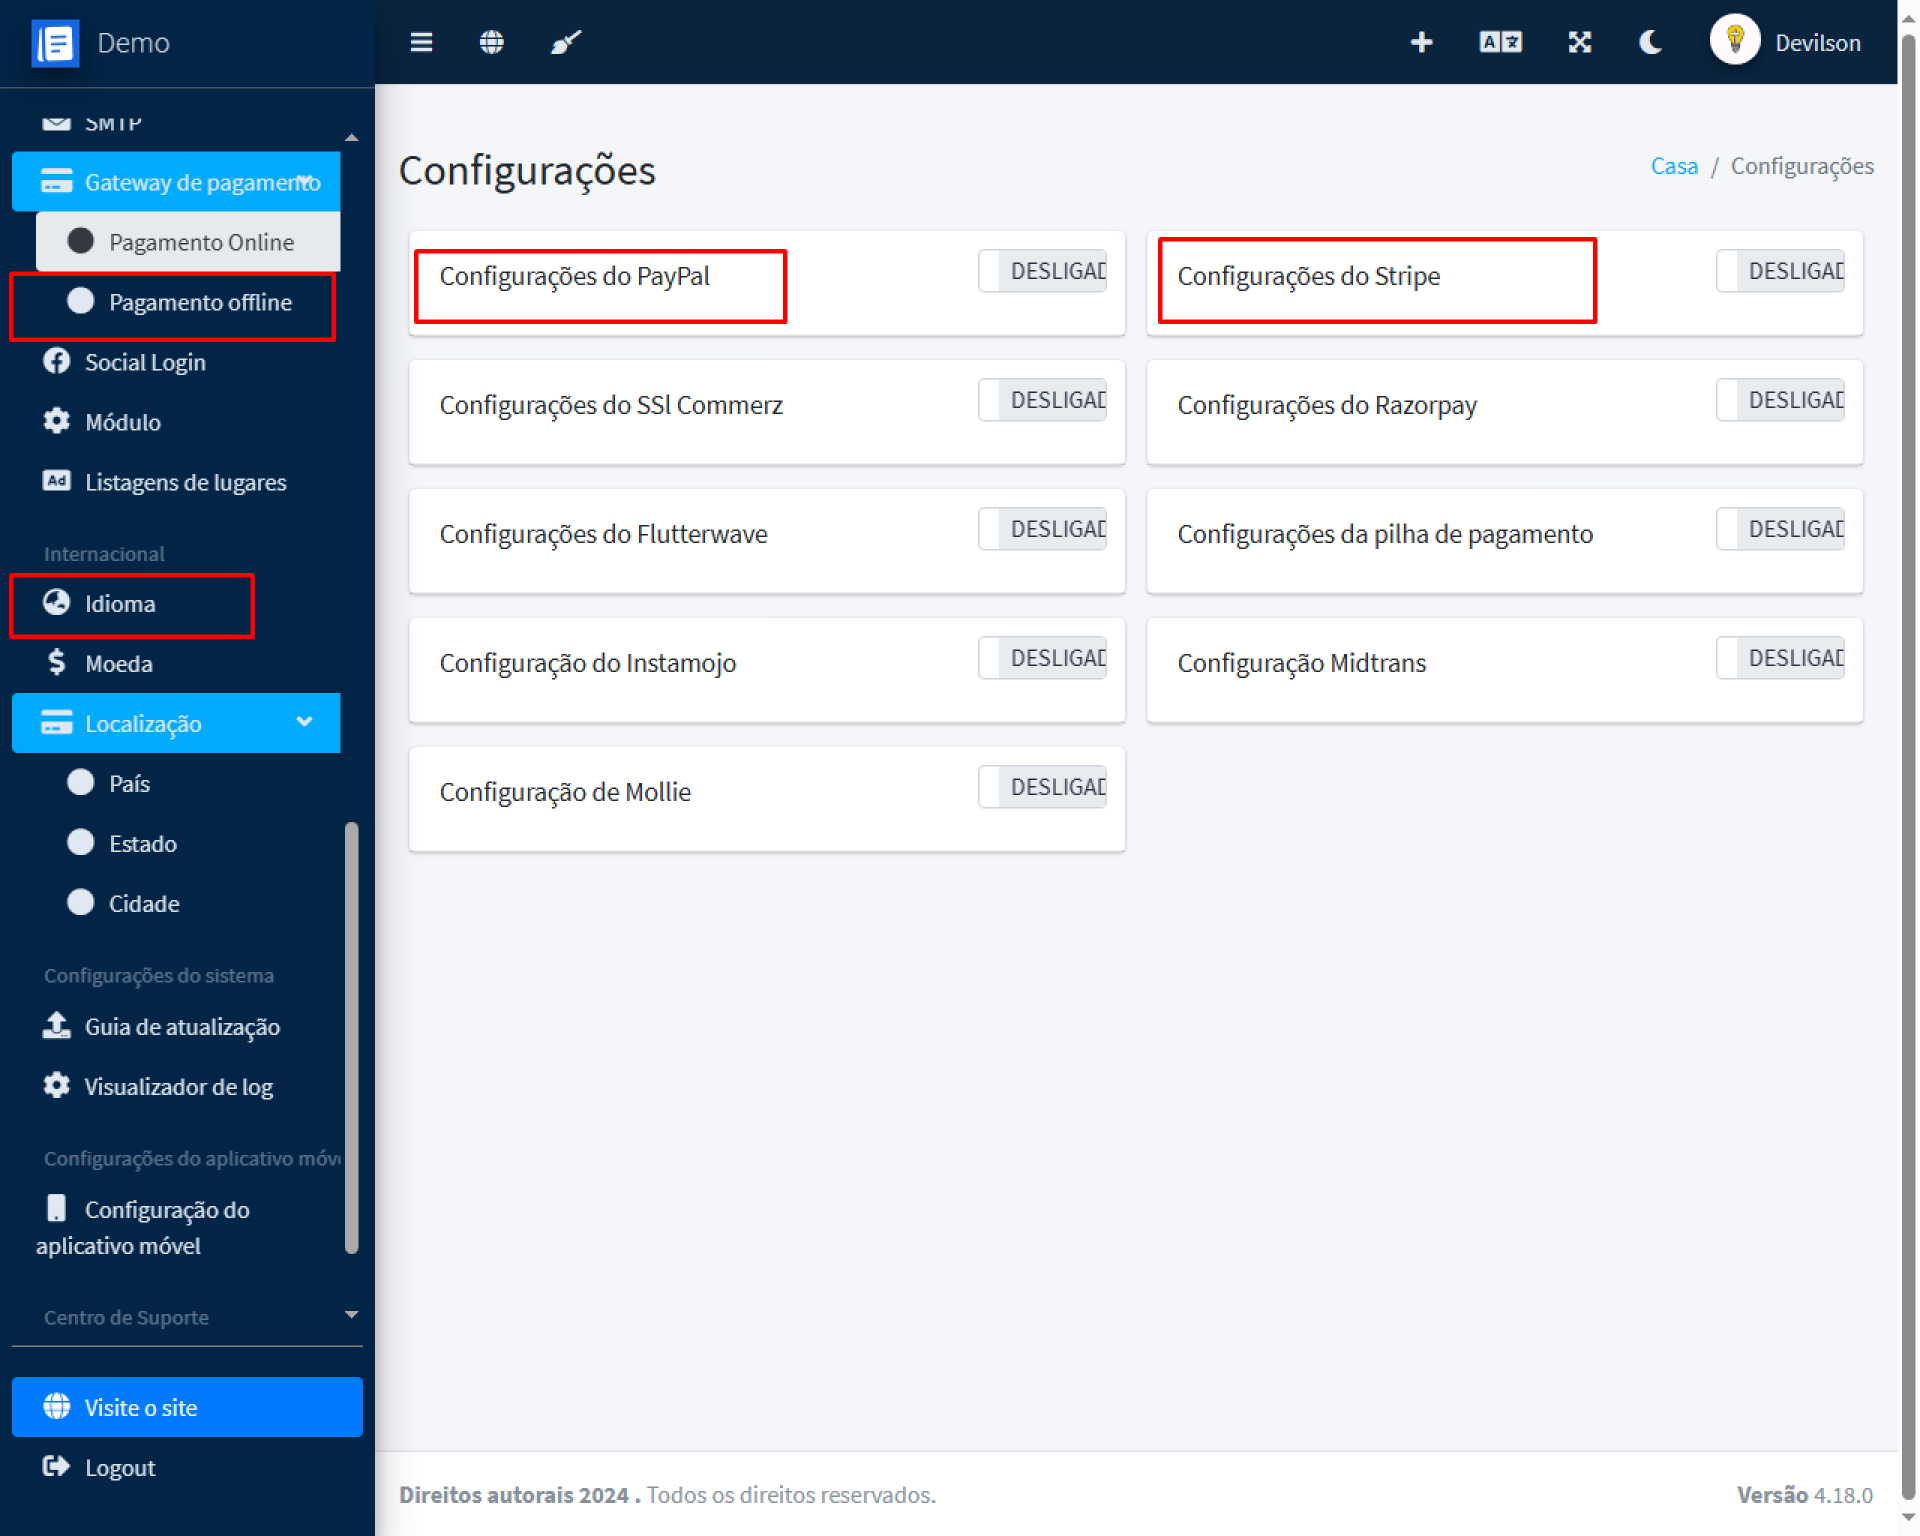Toggle fullscreen with the expand icon
This screenshot has width=1920, height=1536.
click(x=1579, y=42)
